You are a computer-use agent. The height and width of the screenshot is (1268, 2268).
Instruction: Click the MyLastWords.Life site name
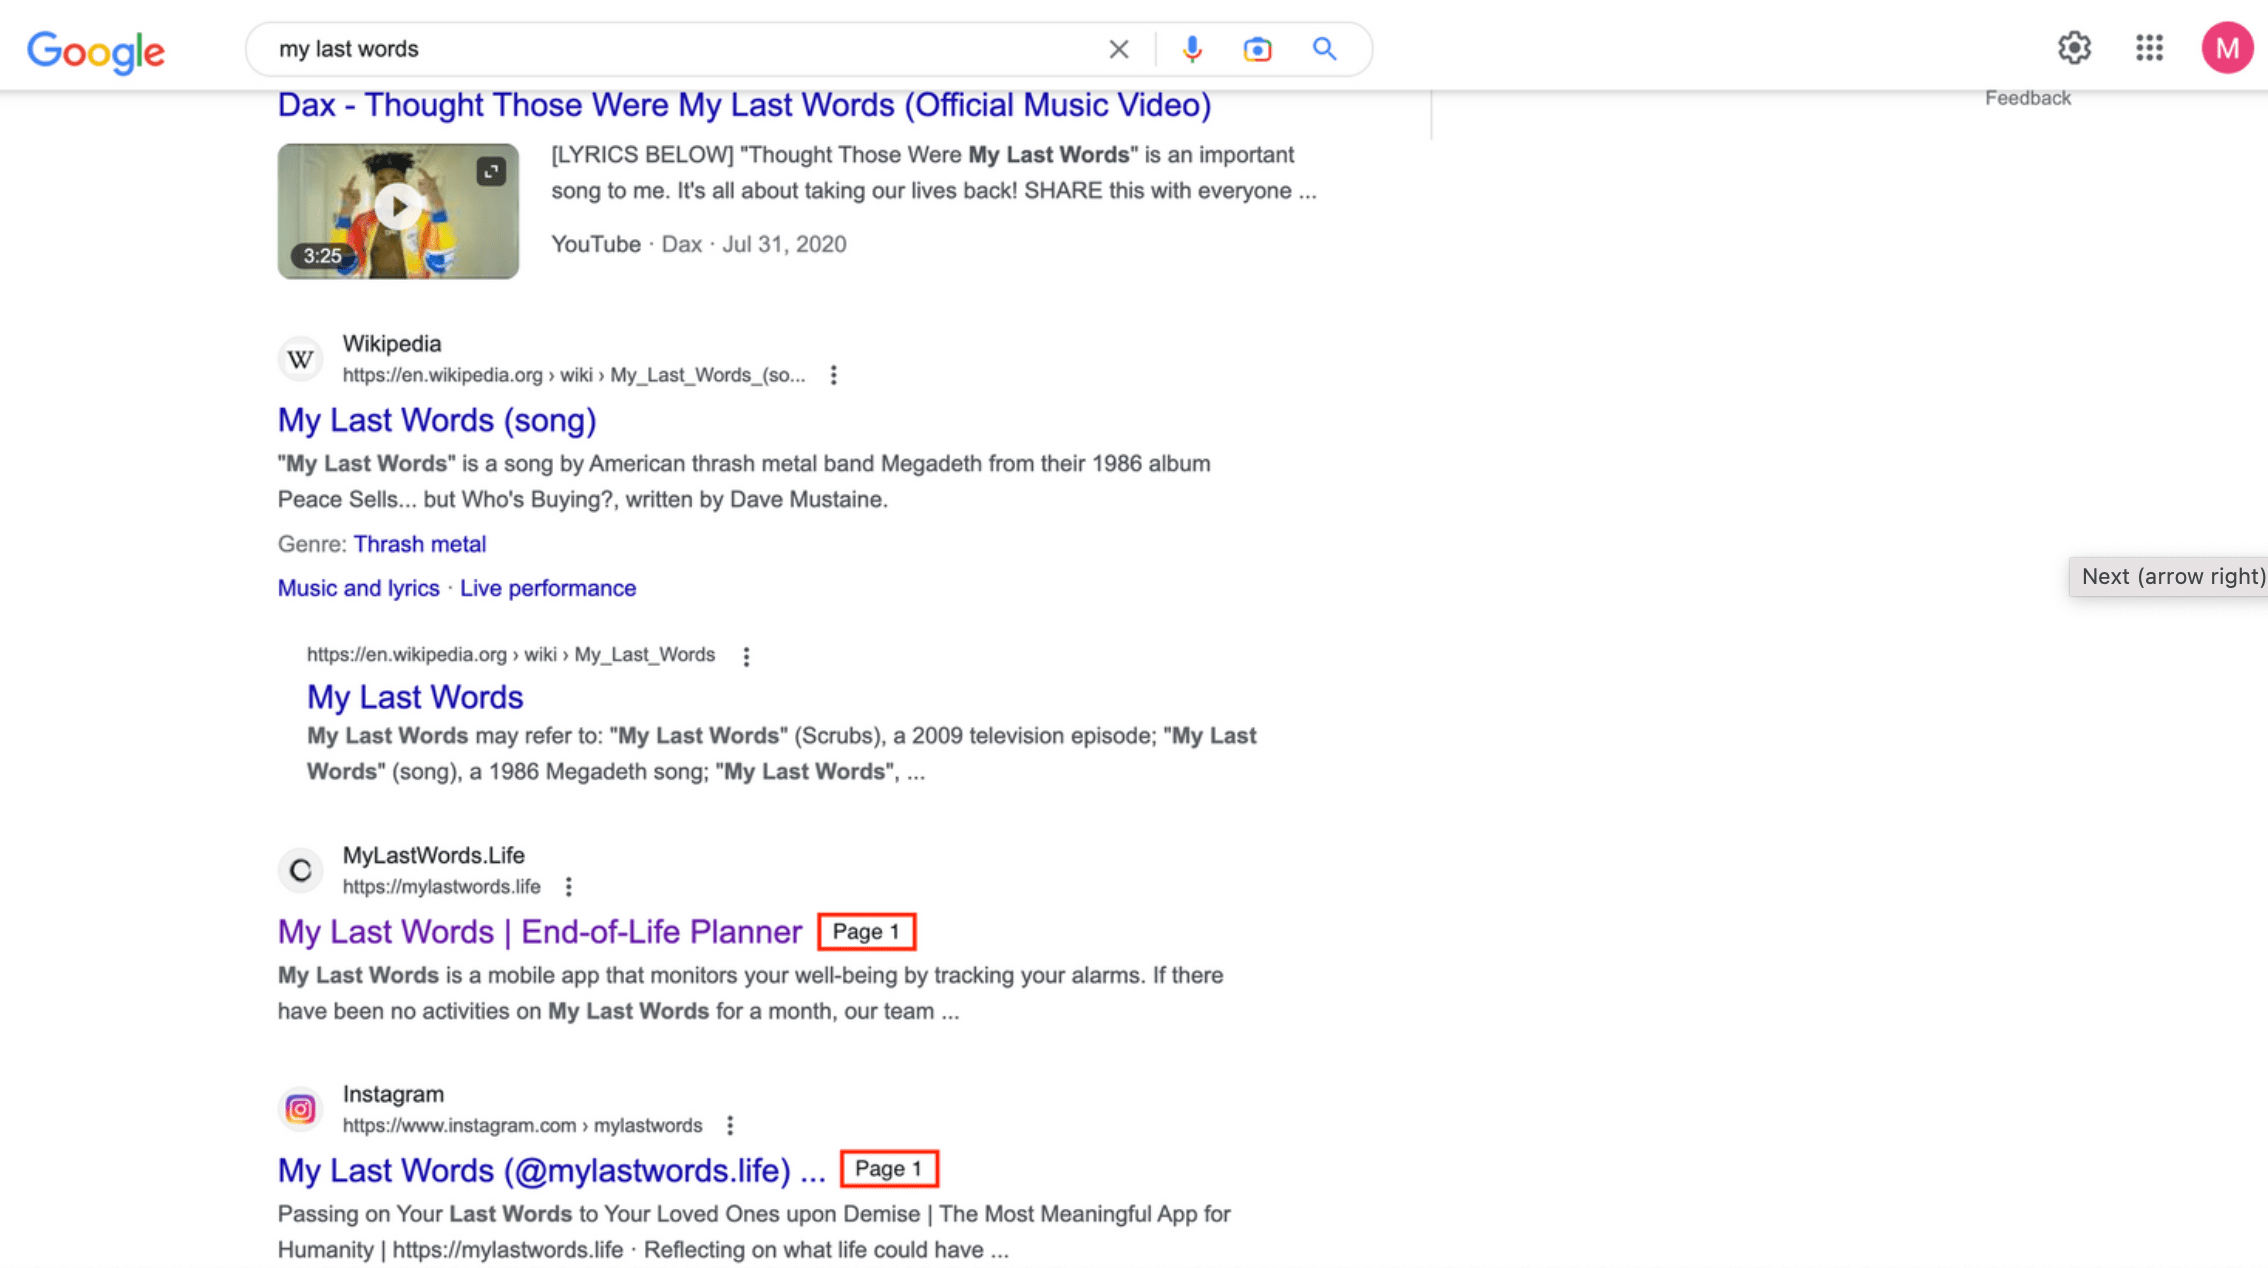[434, 856]
